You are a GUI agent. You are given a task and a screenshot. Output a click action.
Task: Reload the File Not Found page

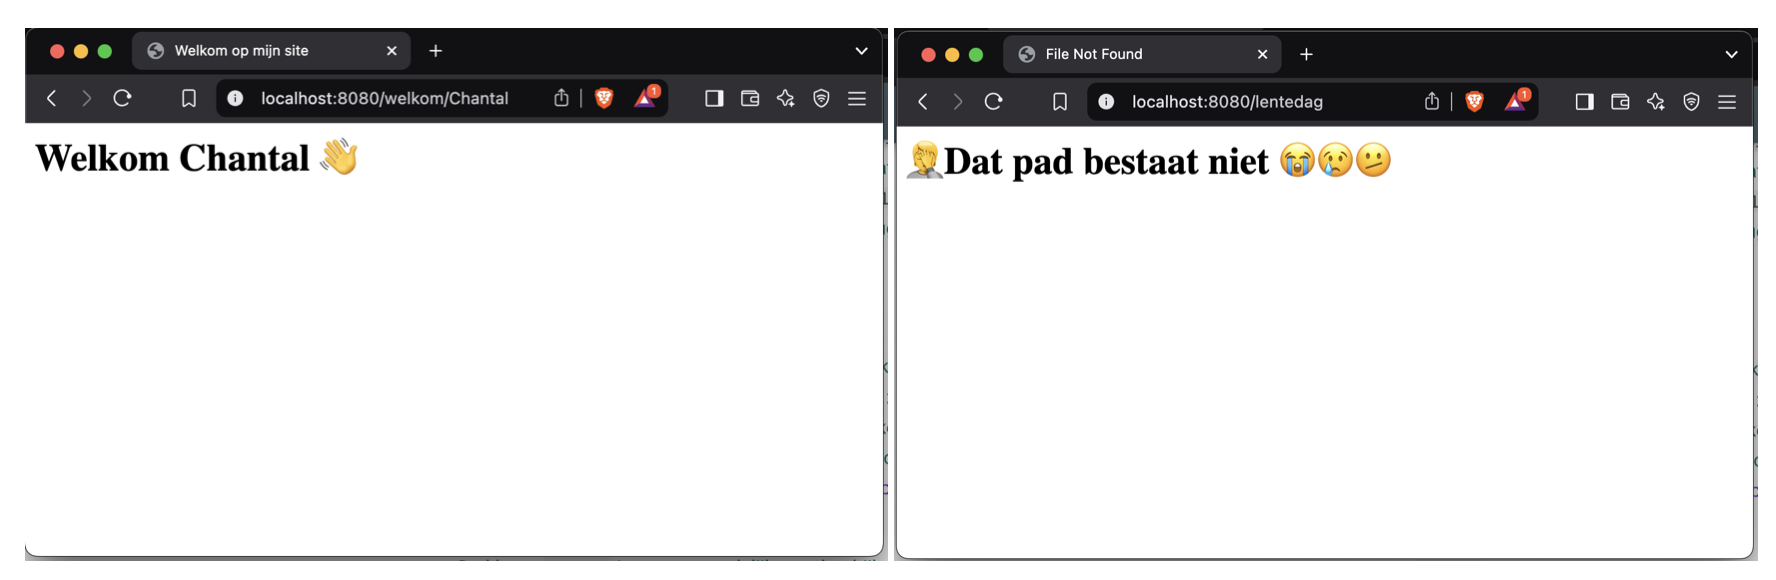point(993,101)
